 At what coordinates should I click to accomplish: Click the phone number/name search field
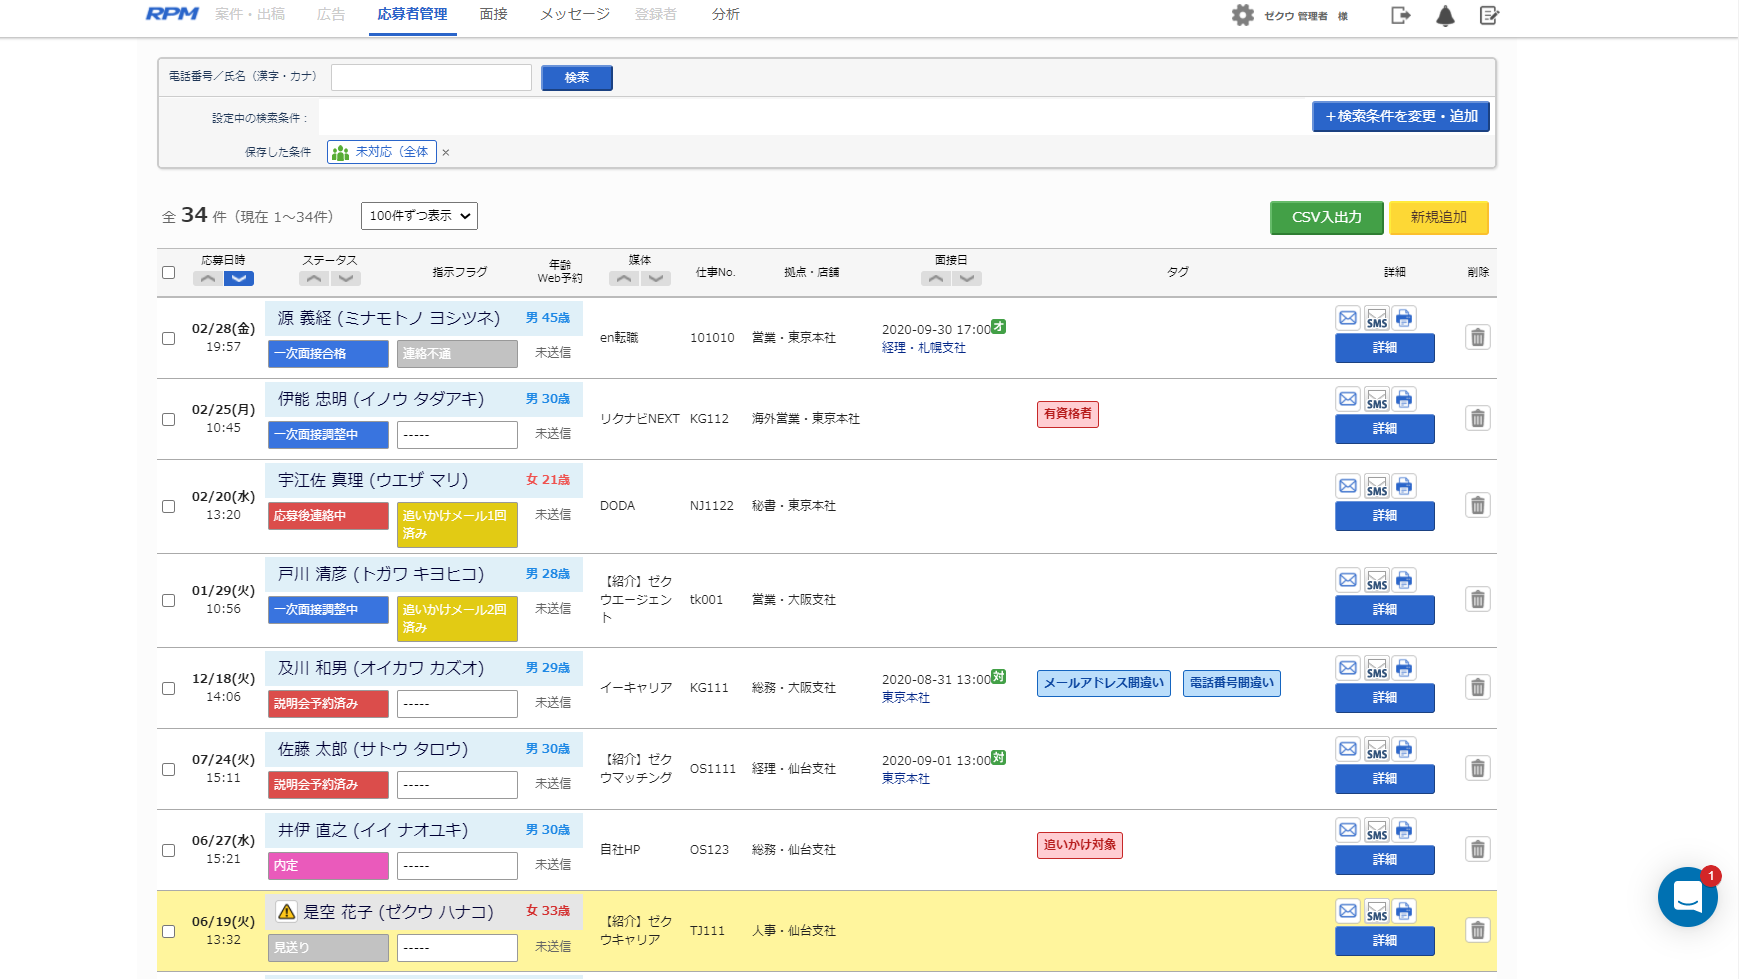(431, 77)
